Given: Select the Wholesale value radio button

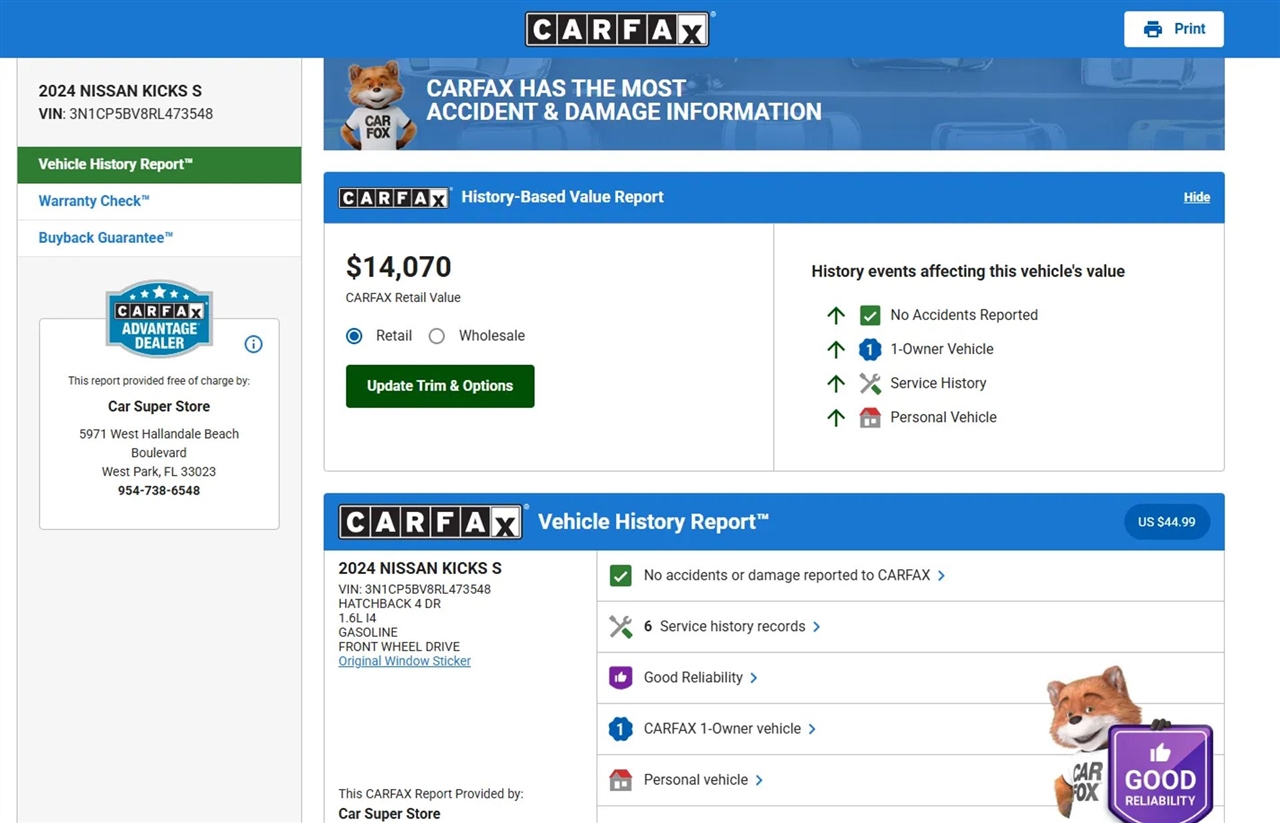Looking at the screenshot, I should click(437, 336).
